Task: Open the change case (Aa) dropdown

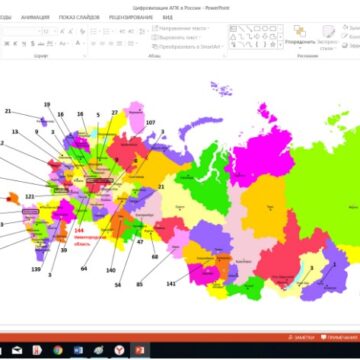Action: click(63, 43)
